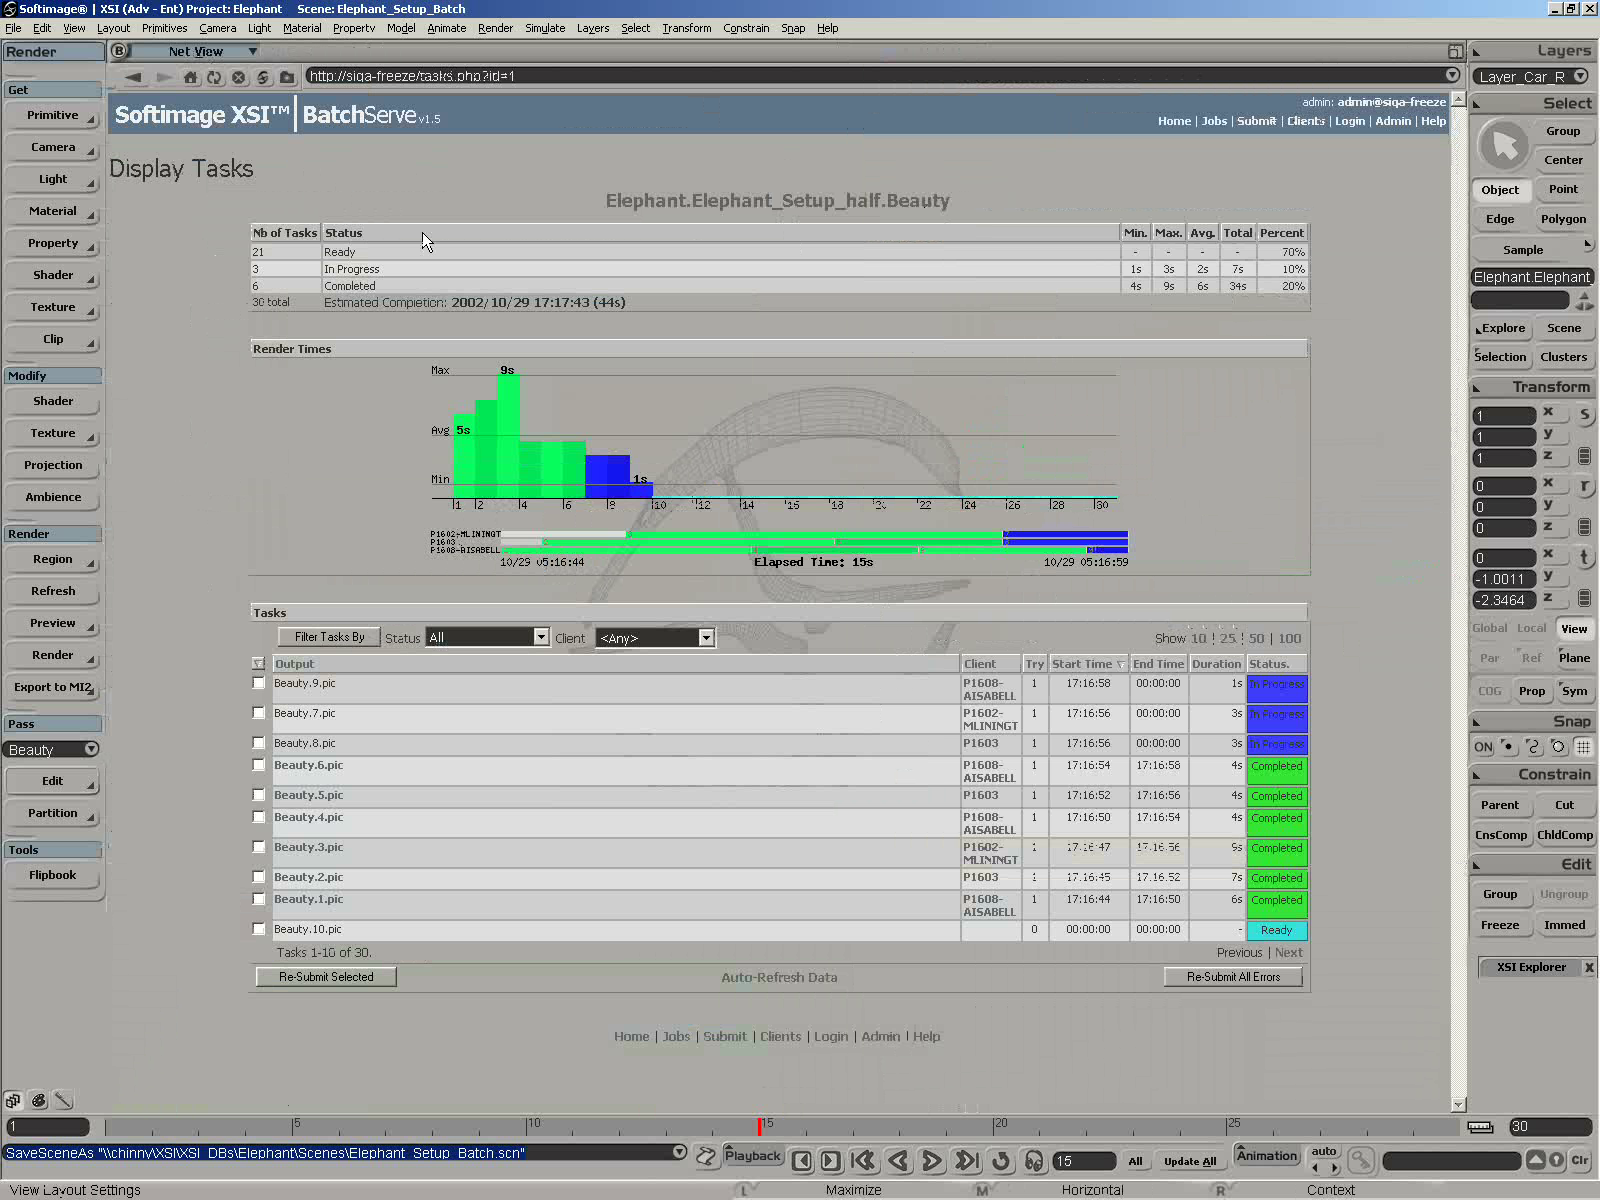Viewport: 1600px width, 1200px height.
Task: Open the Status filter dropdown
Action: [540, 637]
